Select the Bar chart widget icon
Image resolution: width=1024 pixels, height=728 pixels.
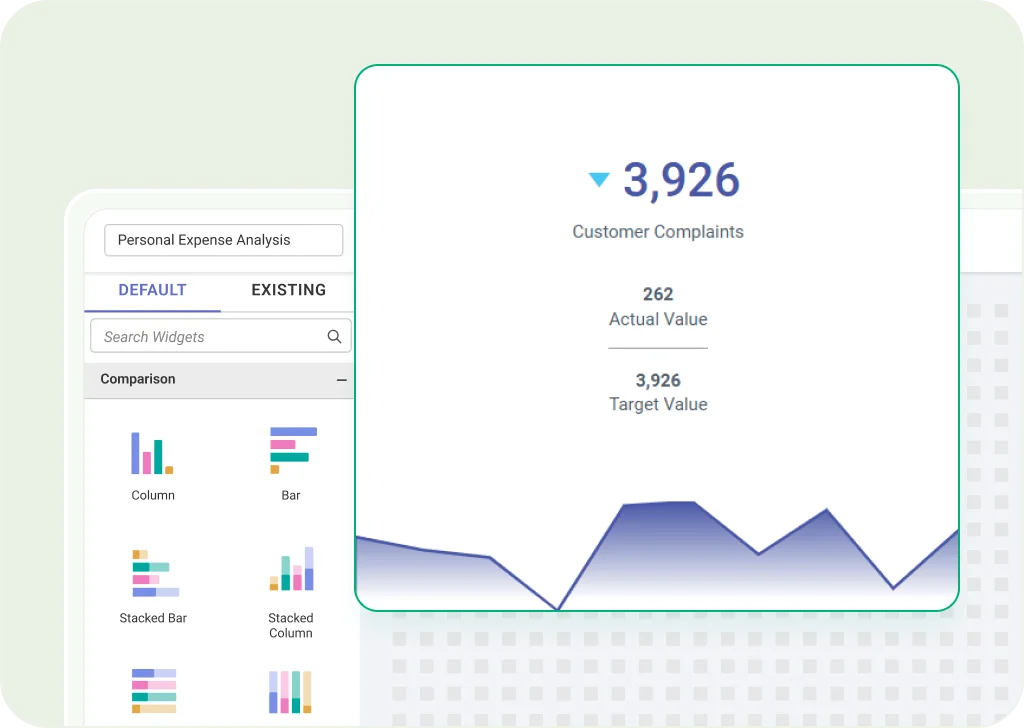click(x=292, y=451)
